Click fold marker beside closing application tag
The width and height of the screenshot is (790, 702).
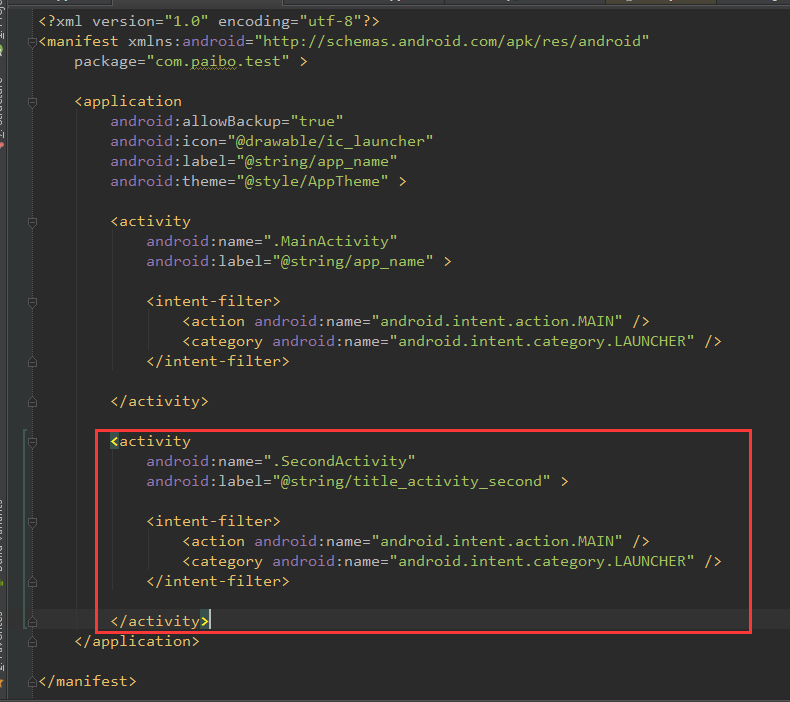pyautogui.click(x=32, y=643)
